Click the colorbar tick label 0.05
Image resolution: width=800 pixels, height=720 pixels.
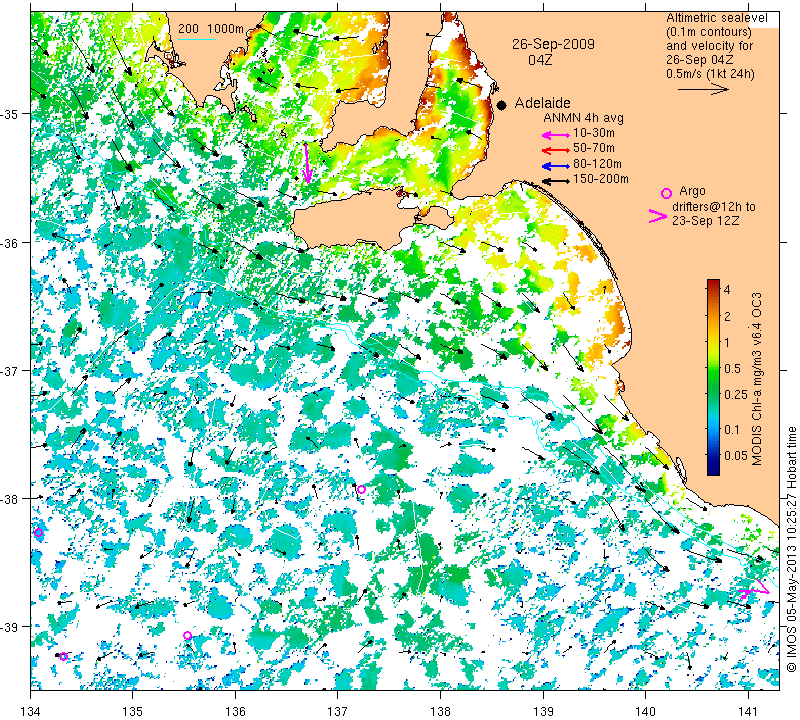[736, 455]
